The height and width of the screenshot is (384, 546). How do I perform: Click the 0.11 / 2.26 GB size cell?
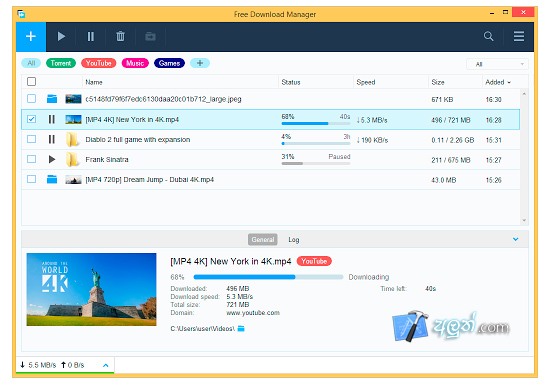tap(453, 140)
